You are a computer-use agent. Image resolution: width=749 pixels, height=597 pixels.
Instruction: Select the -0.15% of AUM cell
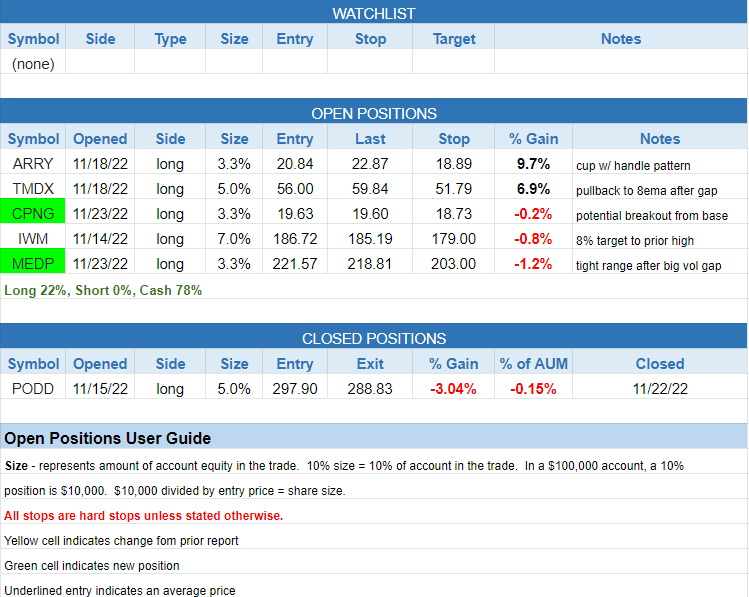tap(534, 388)
